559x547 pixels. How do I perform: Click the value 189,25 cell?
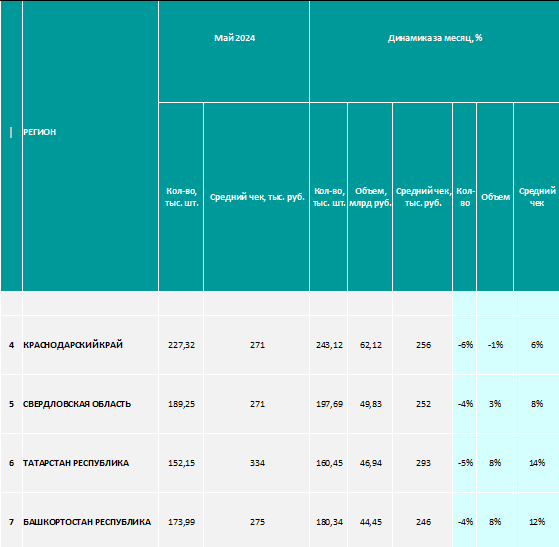(181, 404)
